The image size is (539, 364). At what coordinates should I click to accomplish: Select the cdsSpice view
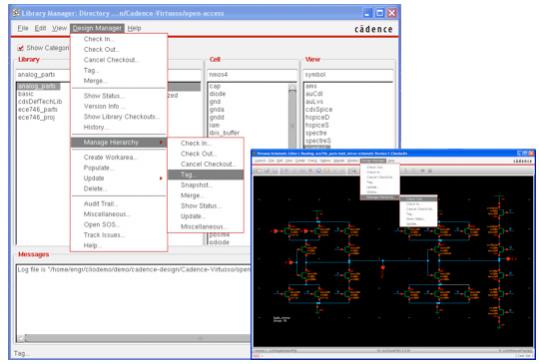coord(319,110)
